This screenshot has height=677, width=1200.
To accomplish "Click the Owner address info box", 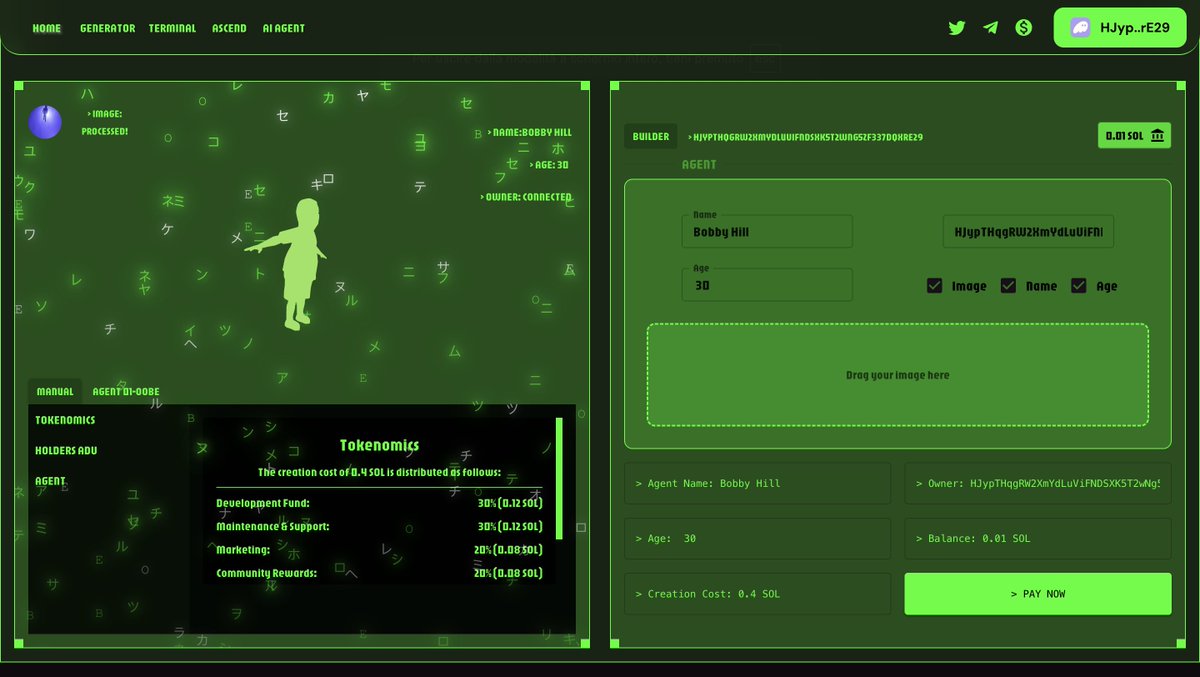I will (1038, 483).
